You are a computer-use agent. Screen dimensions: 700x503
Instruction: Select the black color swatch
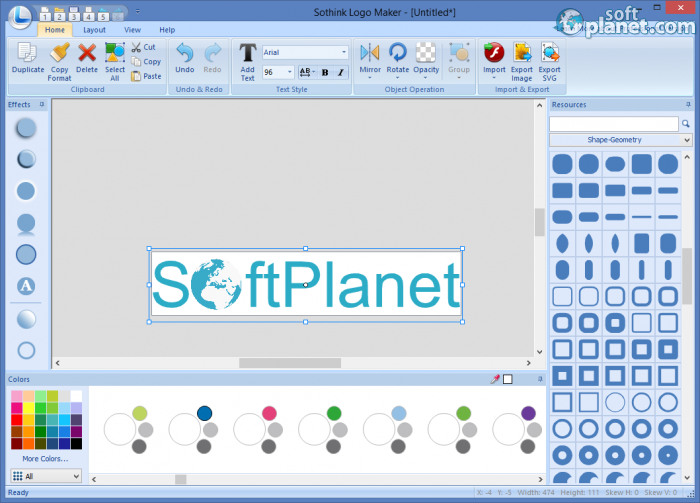[x=76, y=444]
